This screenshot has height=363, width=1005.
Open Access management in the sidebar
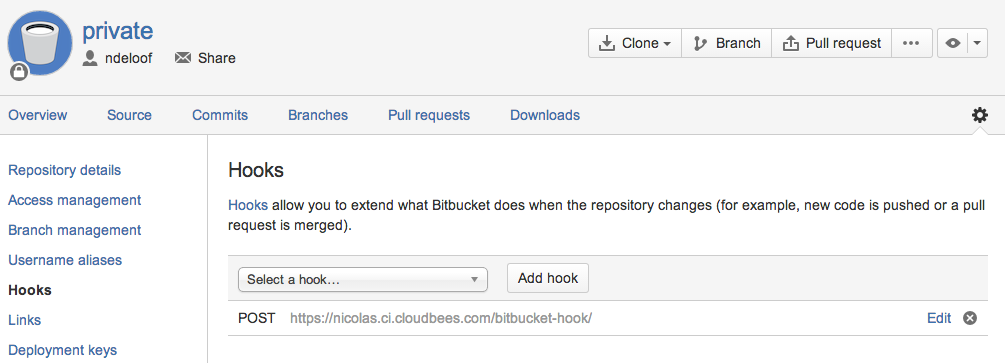[x=74, y=200]
